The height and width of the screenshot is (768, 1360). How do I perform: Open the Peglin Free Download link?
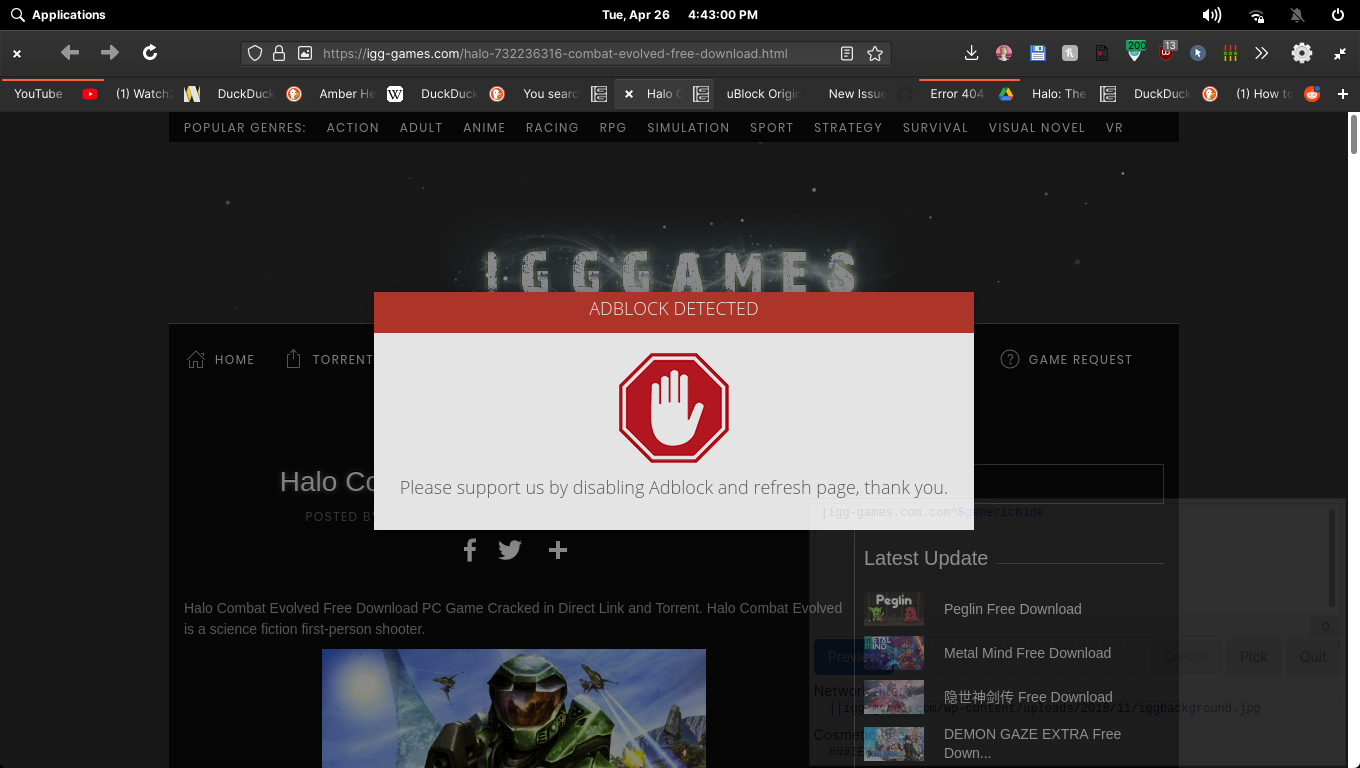point(1012,609)
